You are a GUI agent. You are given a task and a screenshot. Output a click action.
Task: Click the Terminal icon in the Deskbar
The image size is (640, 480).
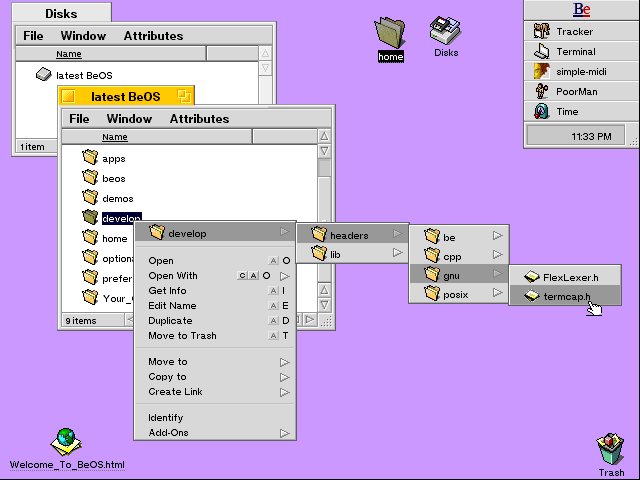tap(542, 51)
